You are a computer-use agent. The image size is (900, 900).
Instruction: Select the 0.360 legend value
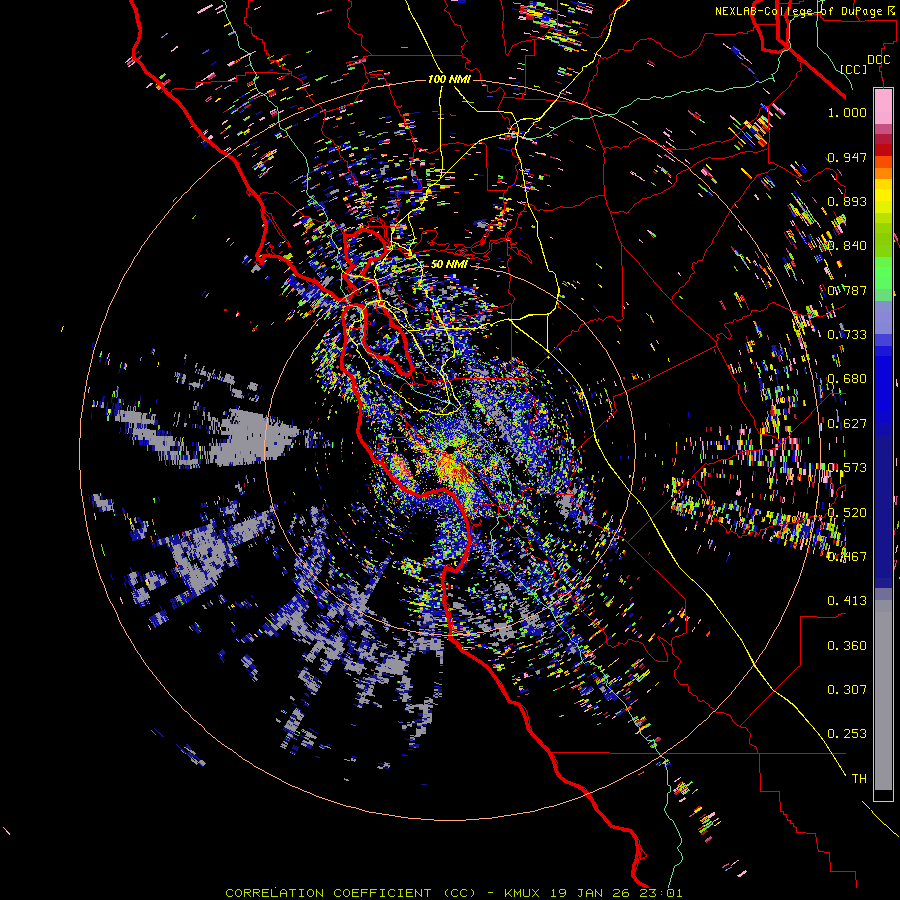[847, 646]
